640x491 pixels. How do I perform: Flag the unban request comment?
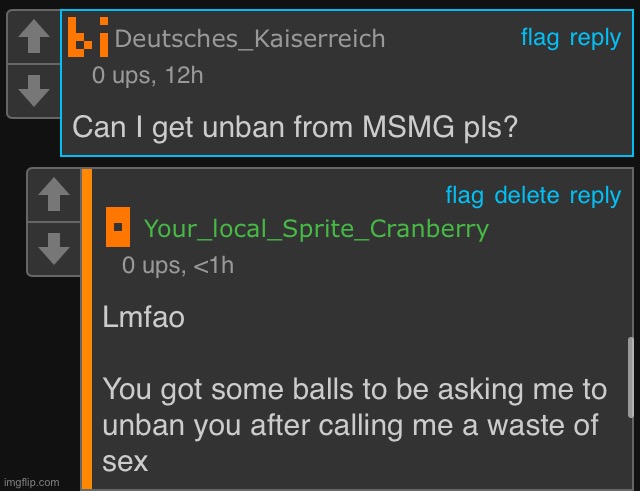pos(540,38)
